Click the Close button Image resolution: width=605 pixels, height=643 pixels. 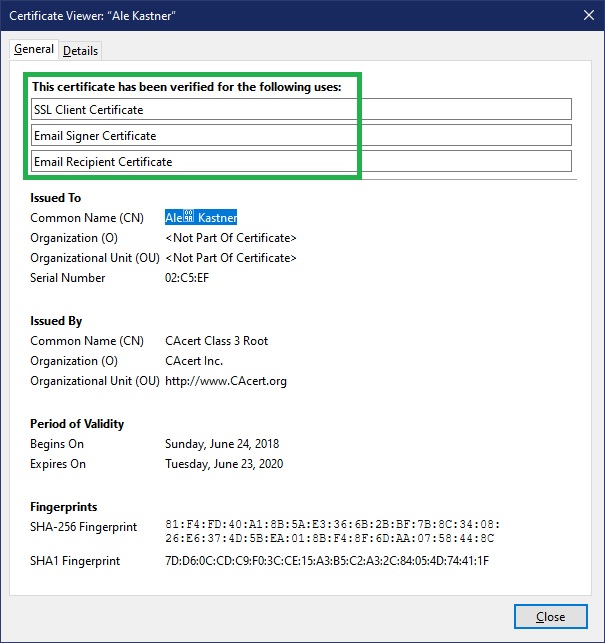click(550, 616)
